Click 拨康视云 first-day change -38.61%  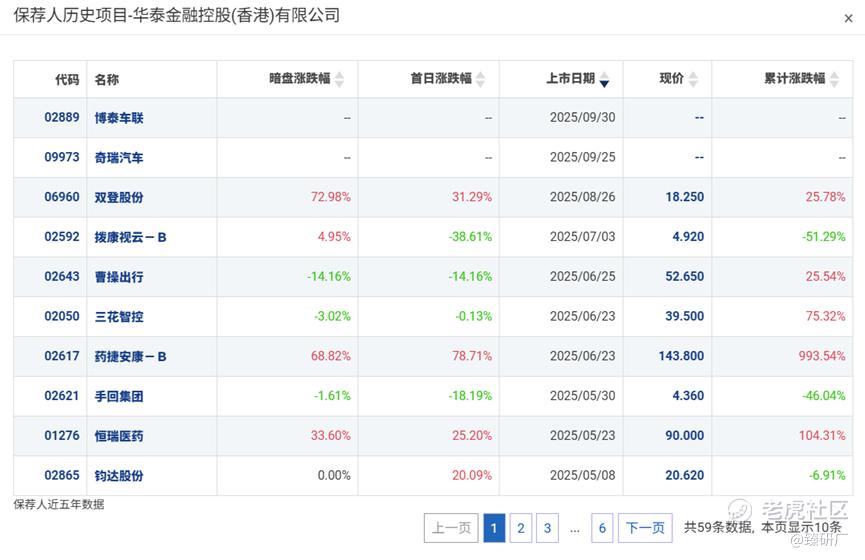[x=470, y=237]
